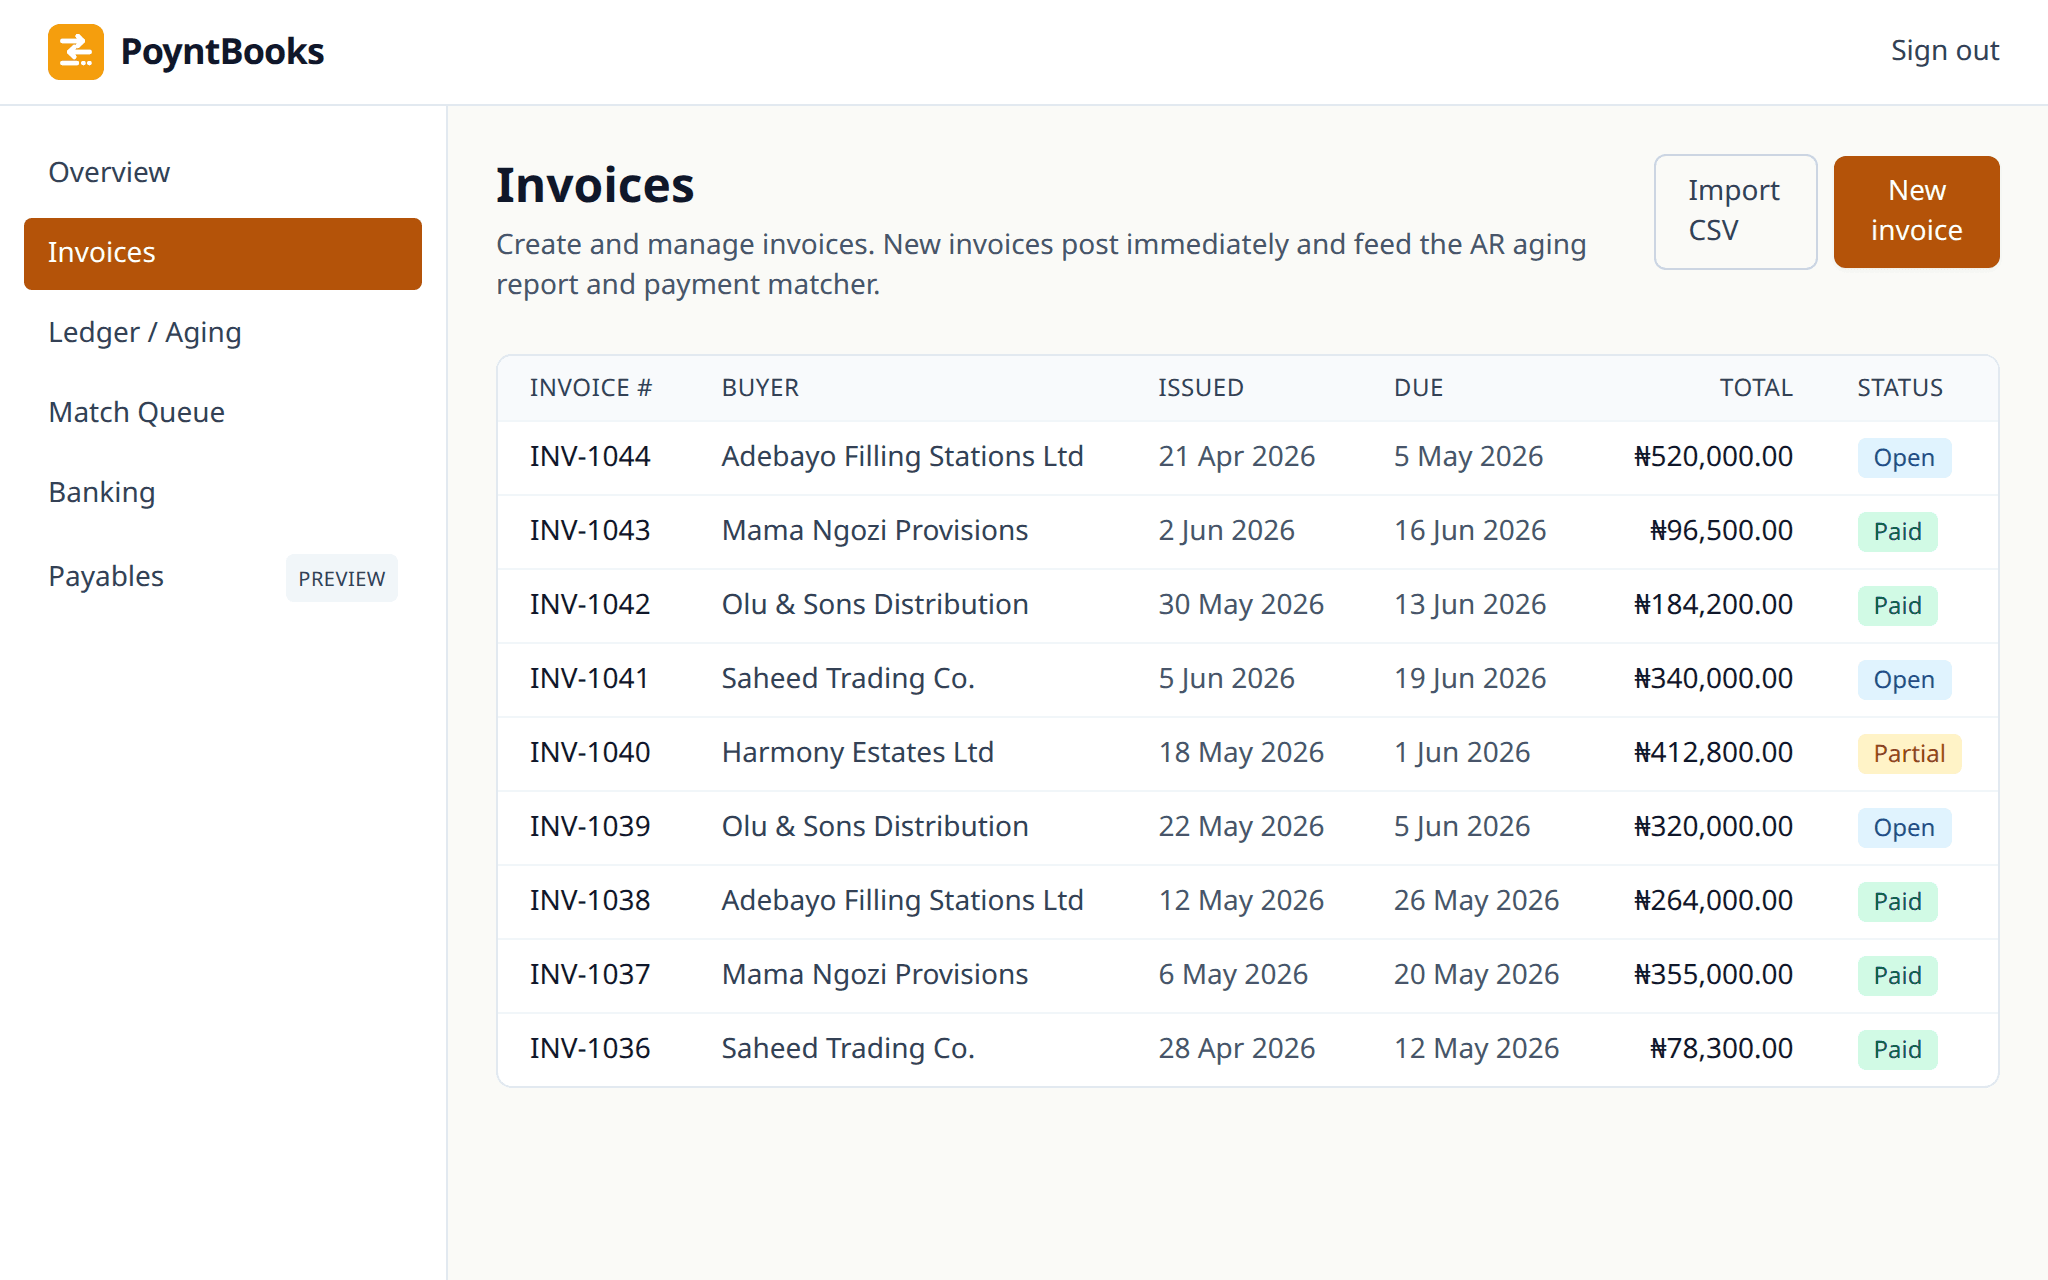Click the ₦78,300.00 total
Image resolution: width=2048 pixels, height=1280 pixels.
click(x=1721, y=1049)
